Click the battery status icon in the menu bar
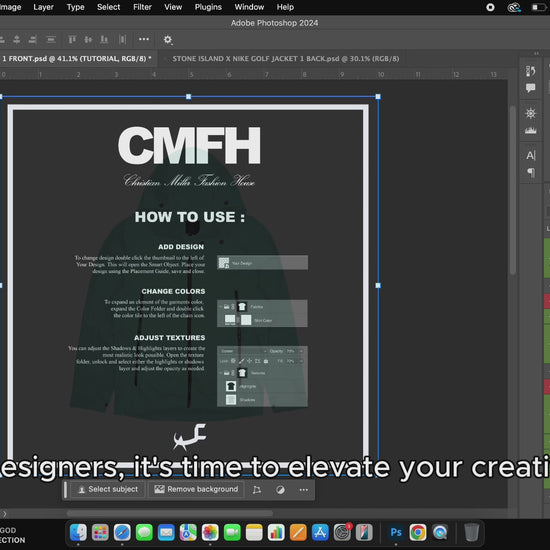This screenshot has width=550, height=550. click(539, 7)
